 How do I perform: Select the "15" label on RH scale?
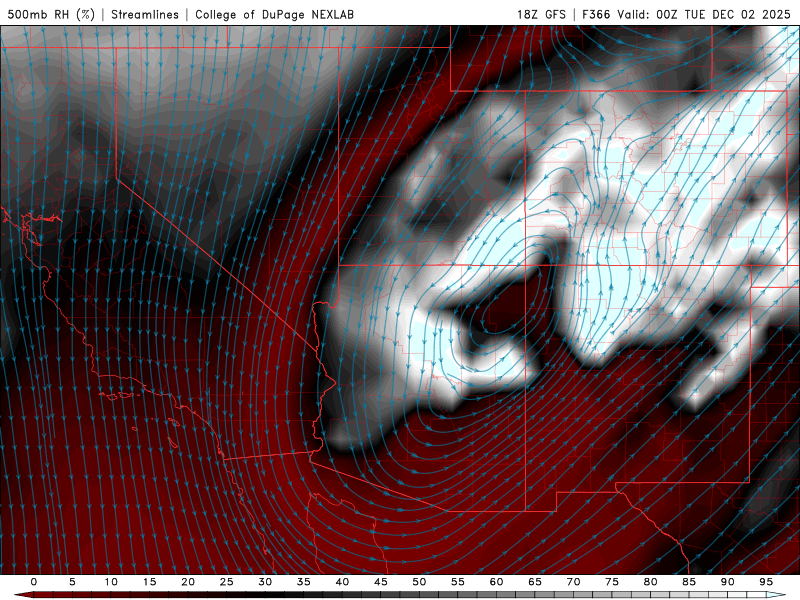[x=149, y=582]
